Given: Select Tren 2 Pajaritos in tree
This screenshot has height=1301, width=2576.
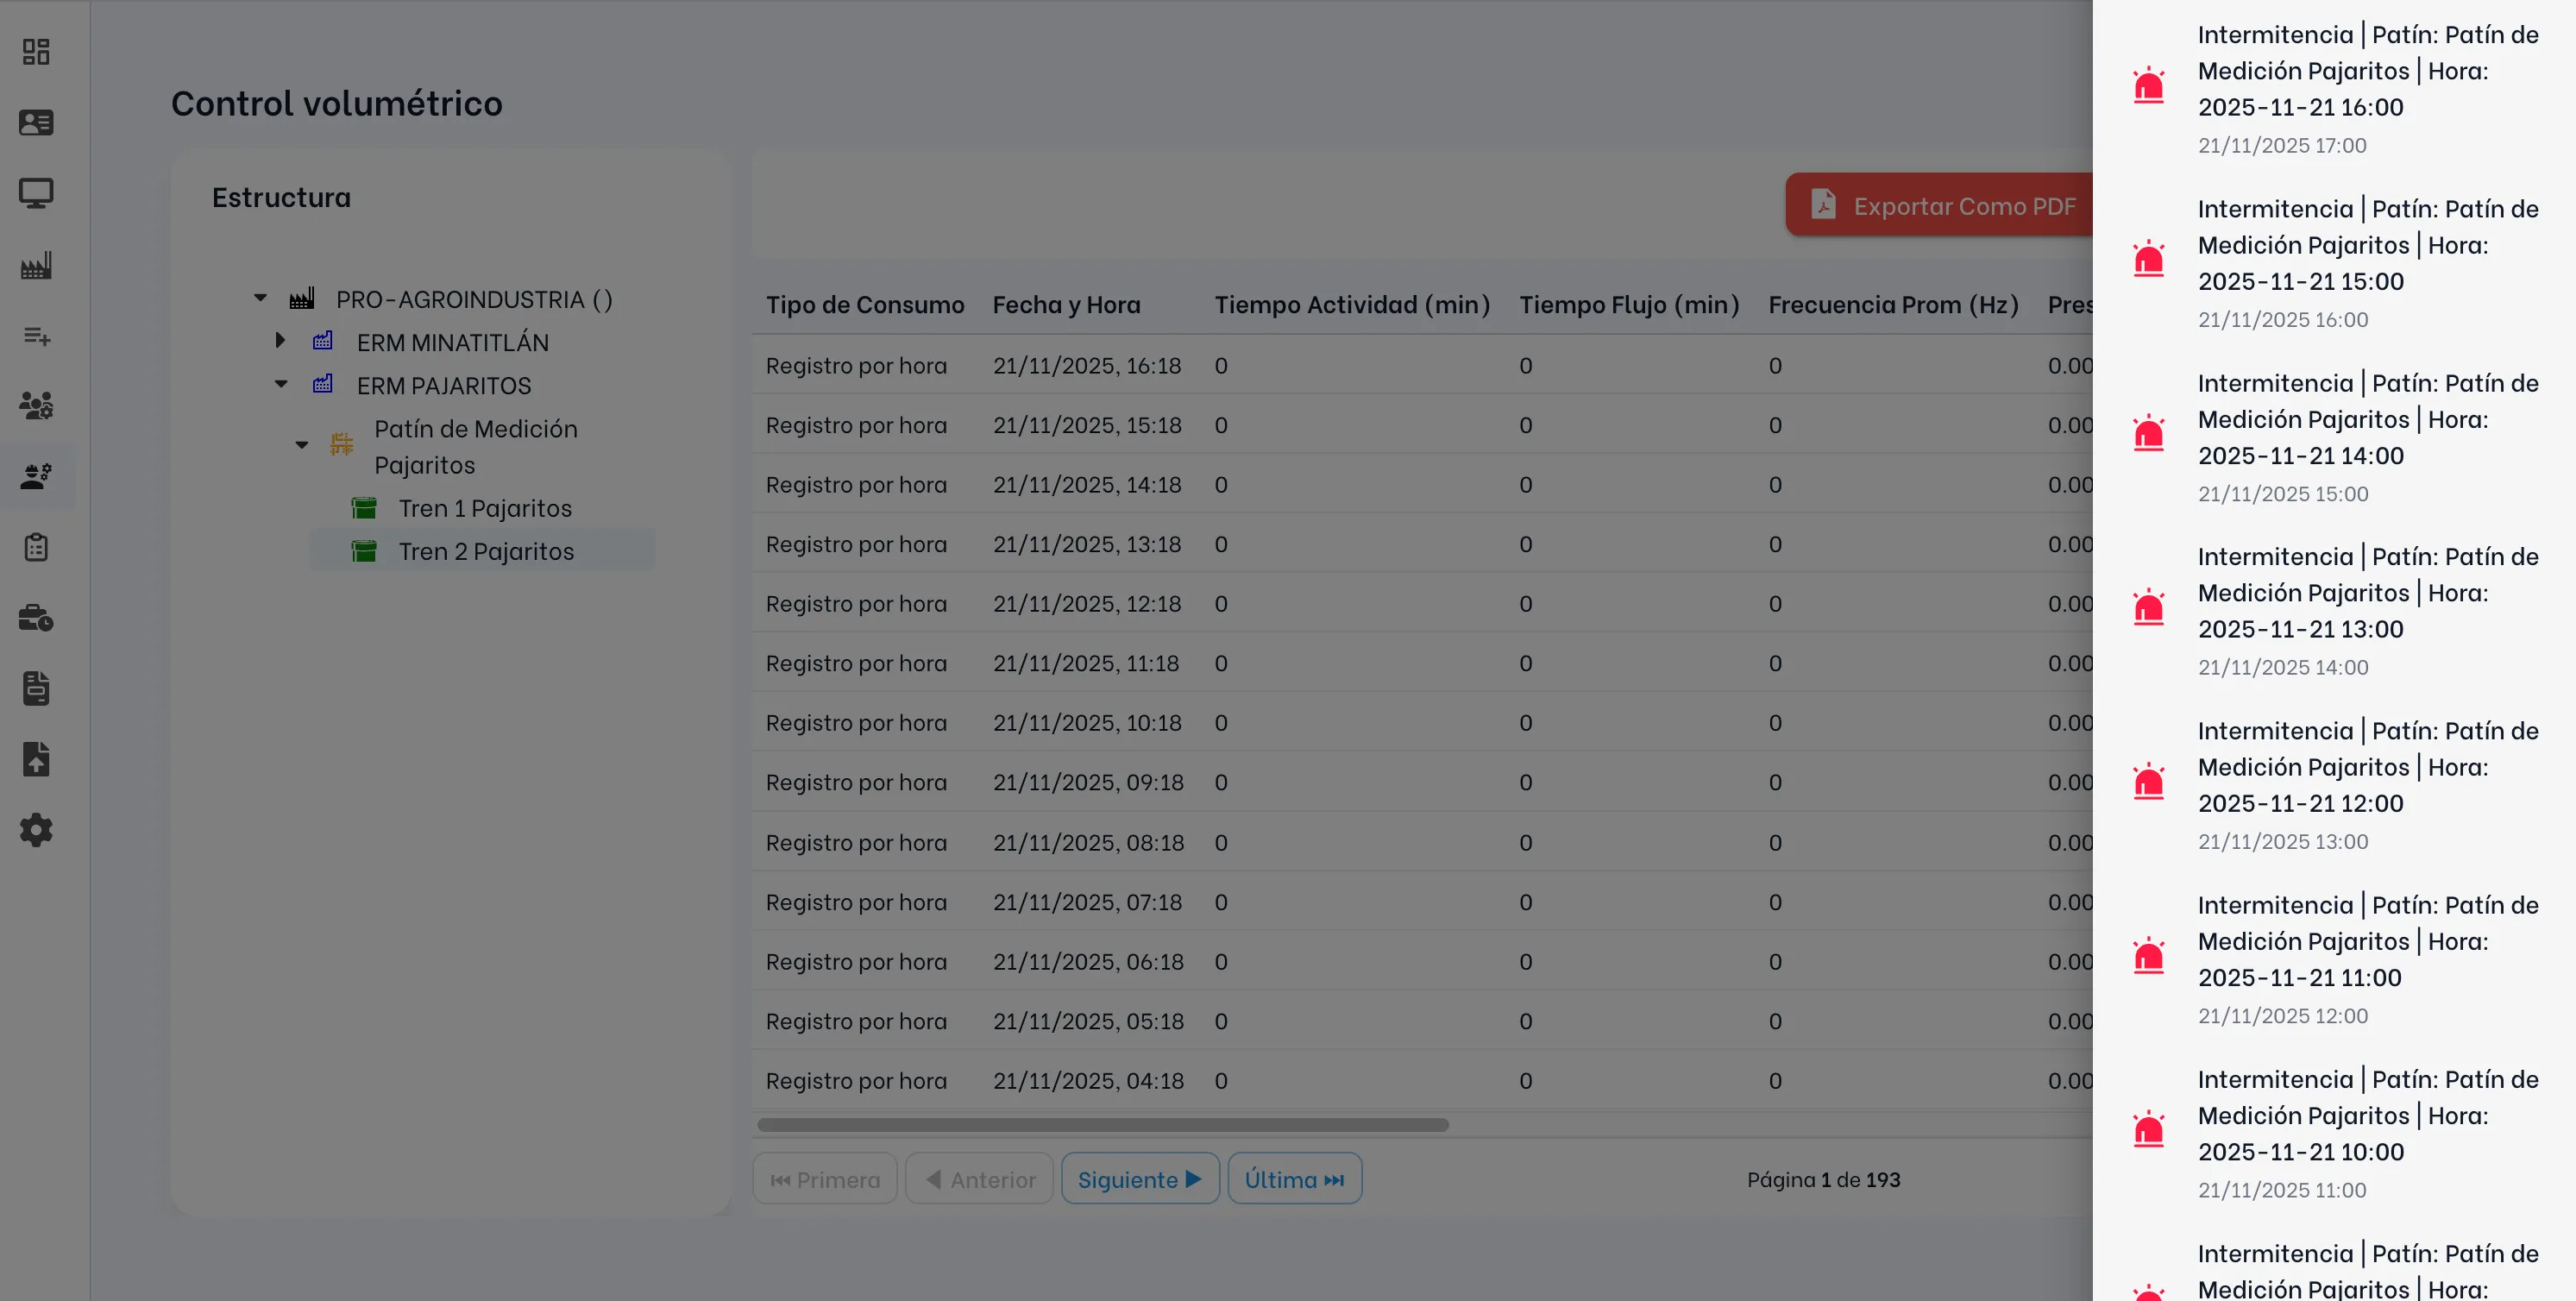Looking at the screenshot, I should tap(485, 551).
